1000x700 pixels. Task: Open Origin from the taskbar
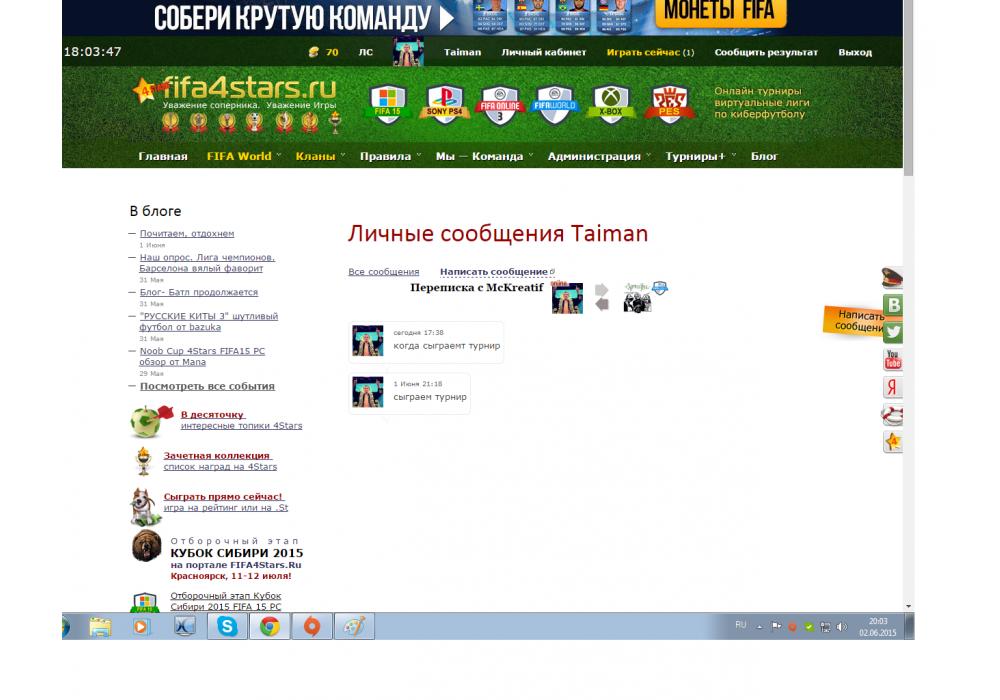312,627
